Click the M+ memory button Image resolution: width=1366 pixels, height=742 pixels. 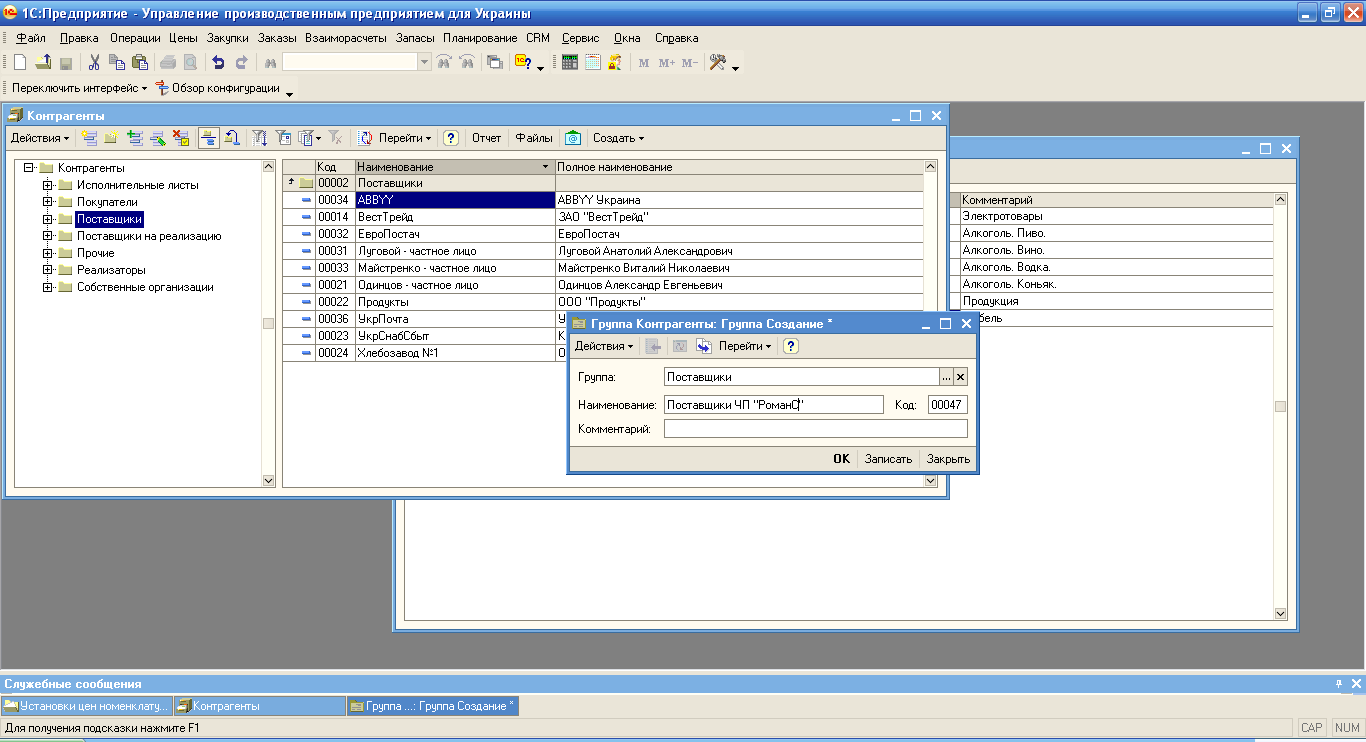667,63
